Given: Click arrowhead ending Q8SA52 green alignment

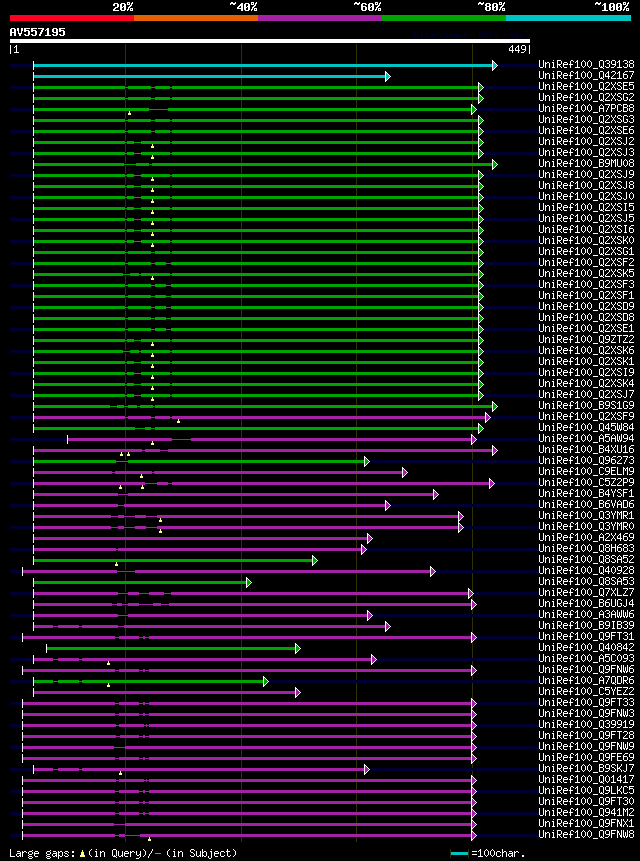Looking at the screenshot, I should (315, 560).
